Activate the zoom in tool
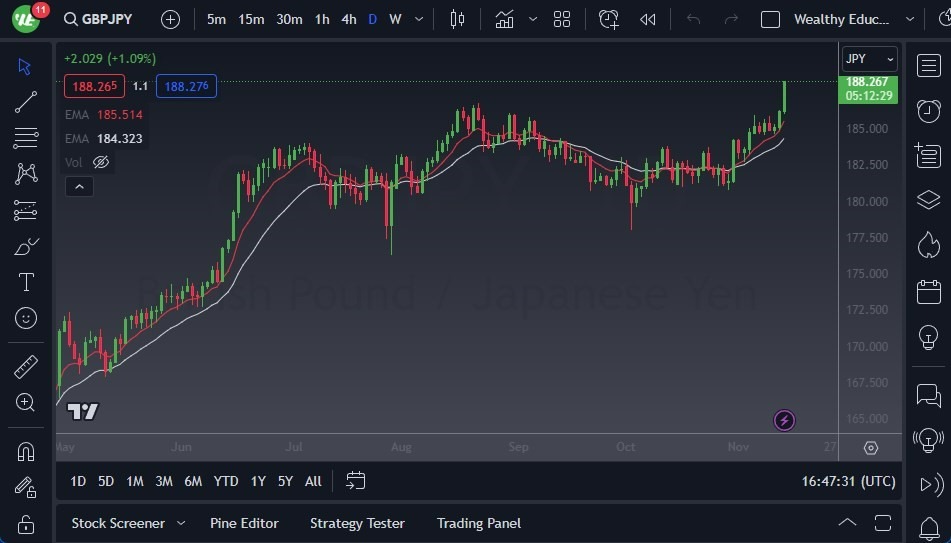Screen dimensions: 951x543 pyautogui.click(x=25, y=402)
